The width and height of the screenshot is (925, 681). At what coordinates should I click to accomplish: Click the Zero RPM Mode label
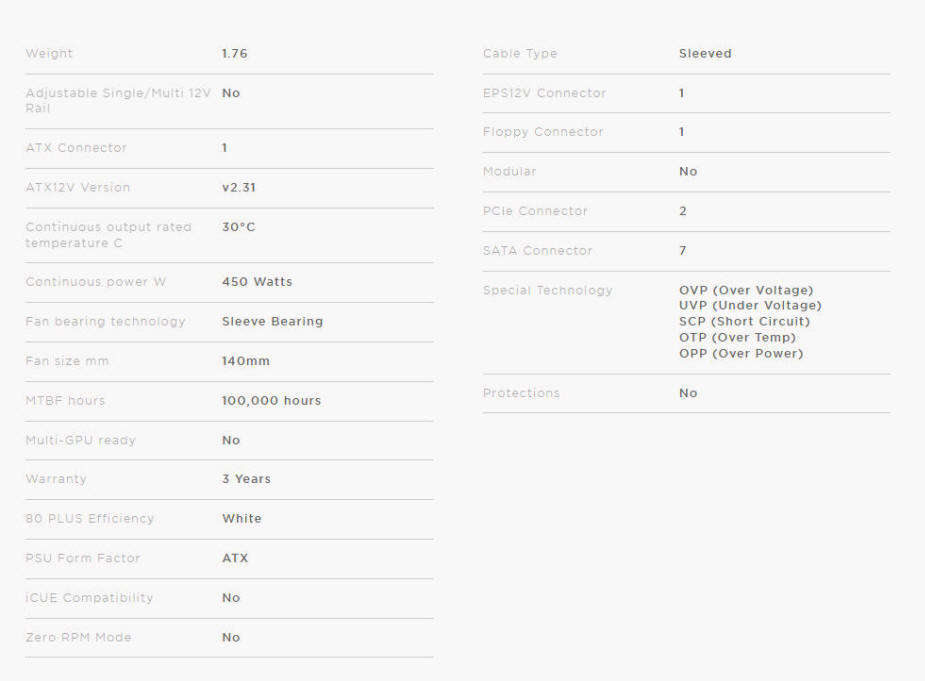[78, 637]
